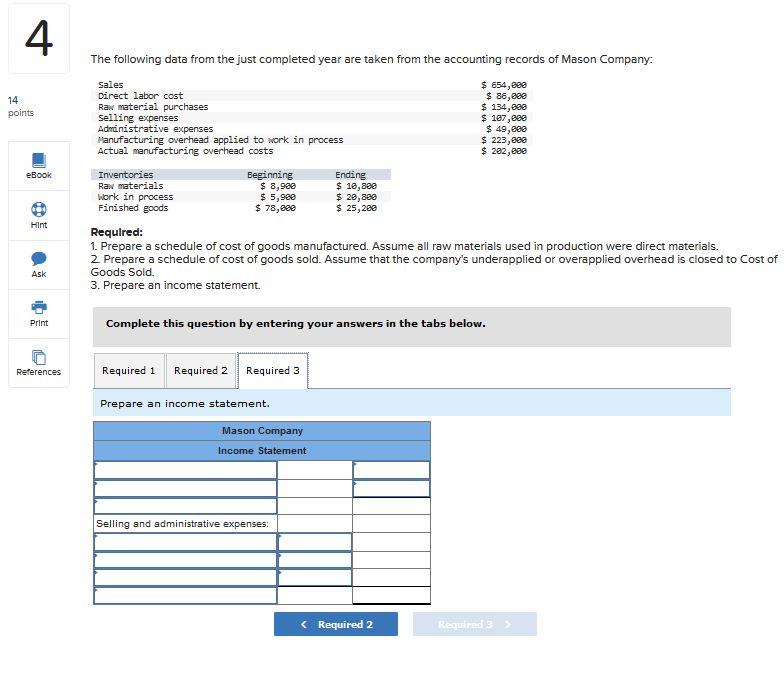Open second row label dropdown in income statement
This screenshot has height=692, width=784.
185,488
